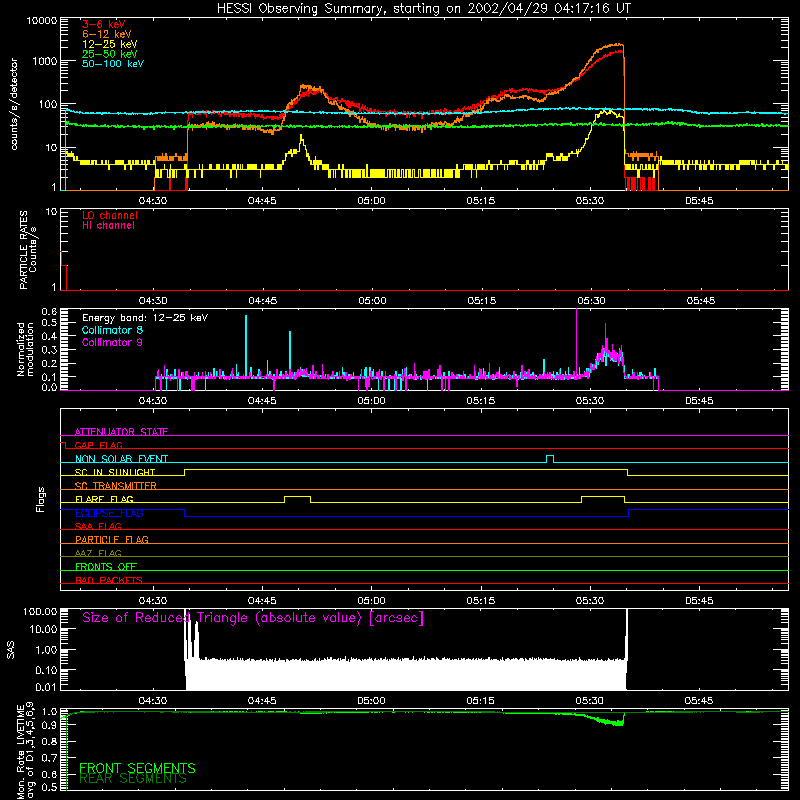Click the 'PARTICLE RATES' axis label
800x800 pixels.
[x=23, y=250]
